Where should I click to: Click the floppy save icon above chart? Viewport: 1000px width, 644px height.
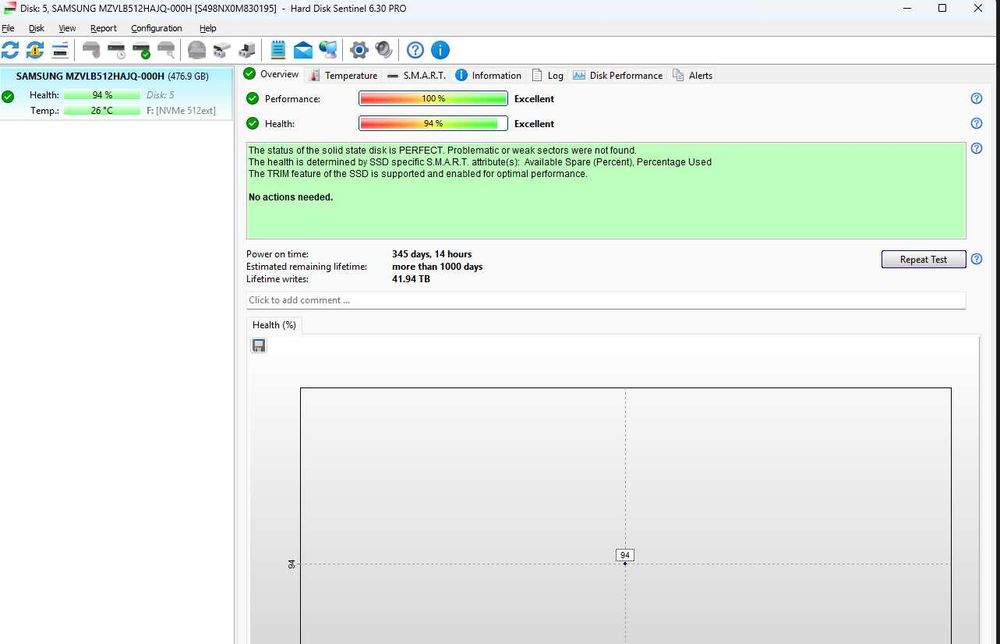coord(258,346)
